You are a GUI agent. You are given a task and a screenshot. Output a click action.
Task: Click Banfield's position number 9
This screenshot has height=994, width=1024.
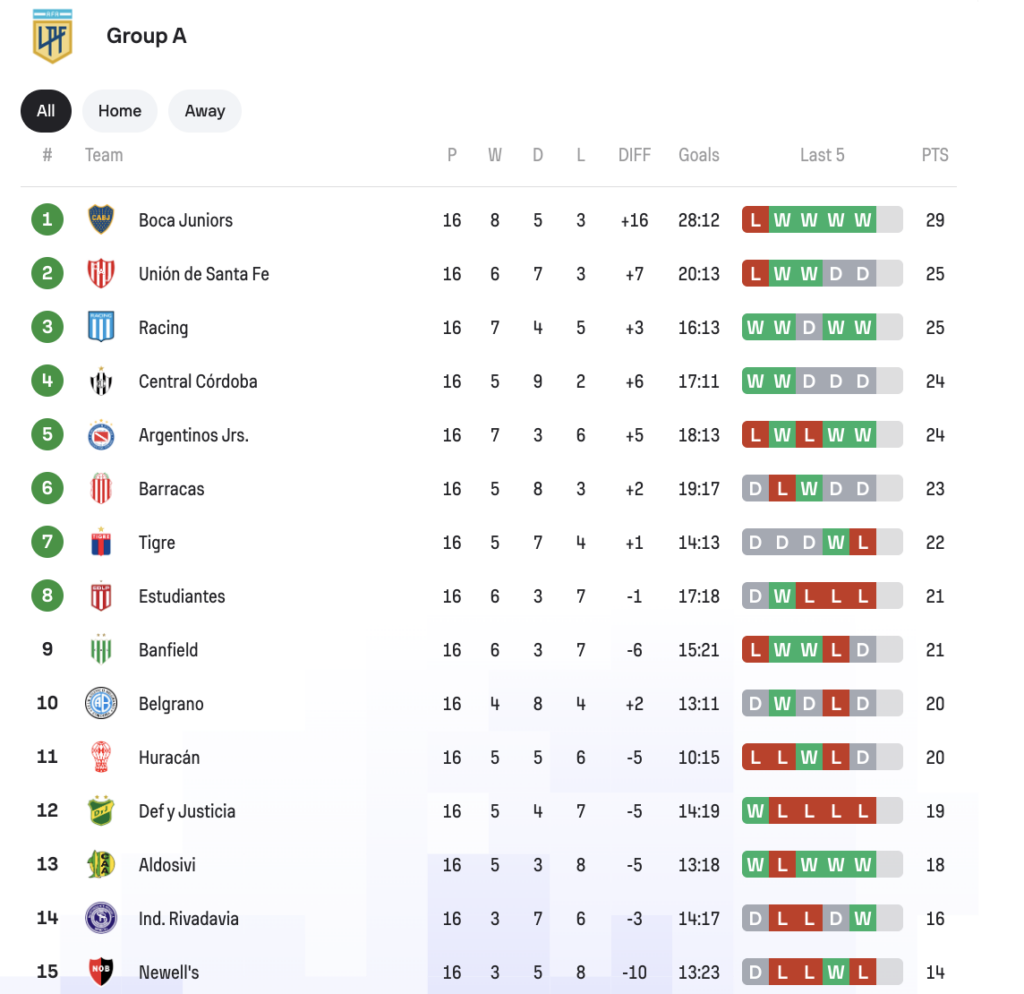click(x=47, y=650)
